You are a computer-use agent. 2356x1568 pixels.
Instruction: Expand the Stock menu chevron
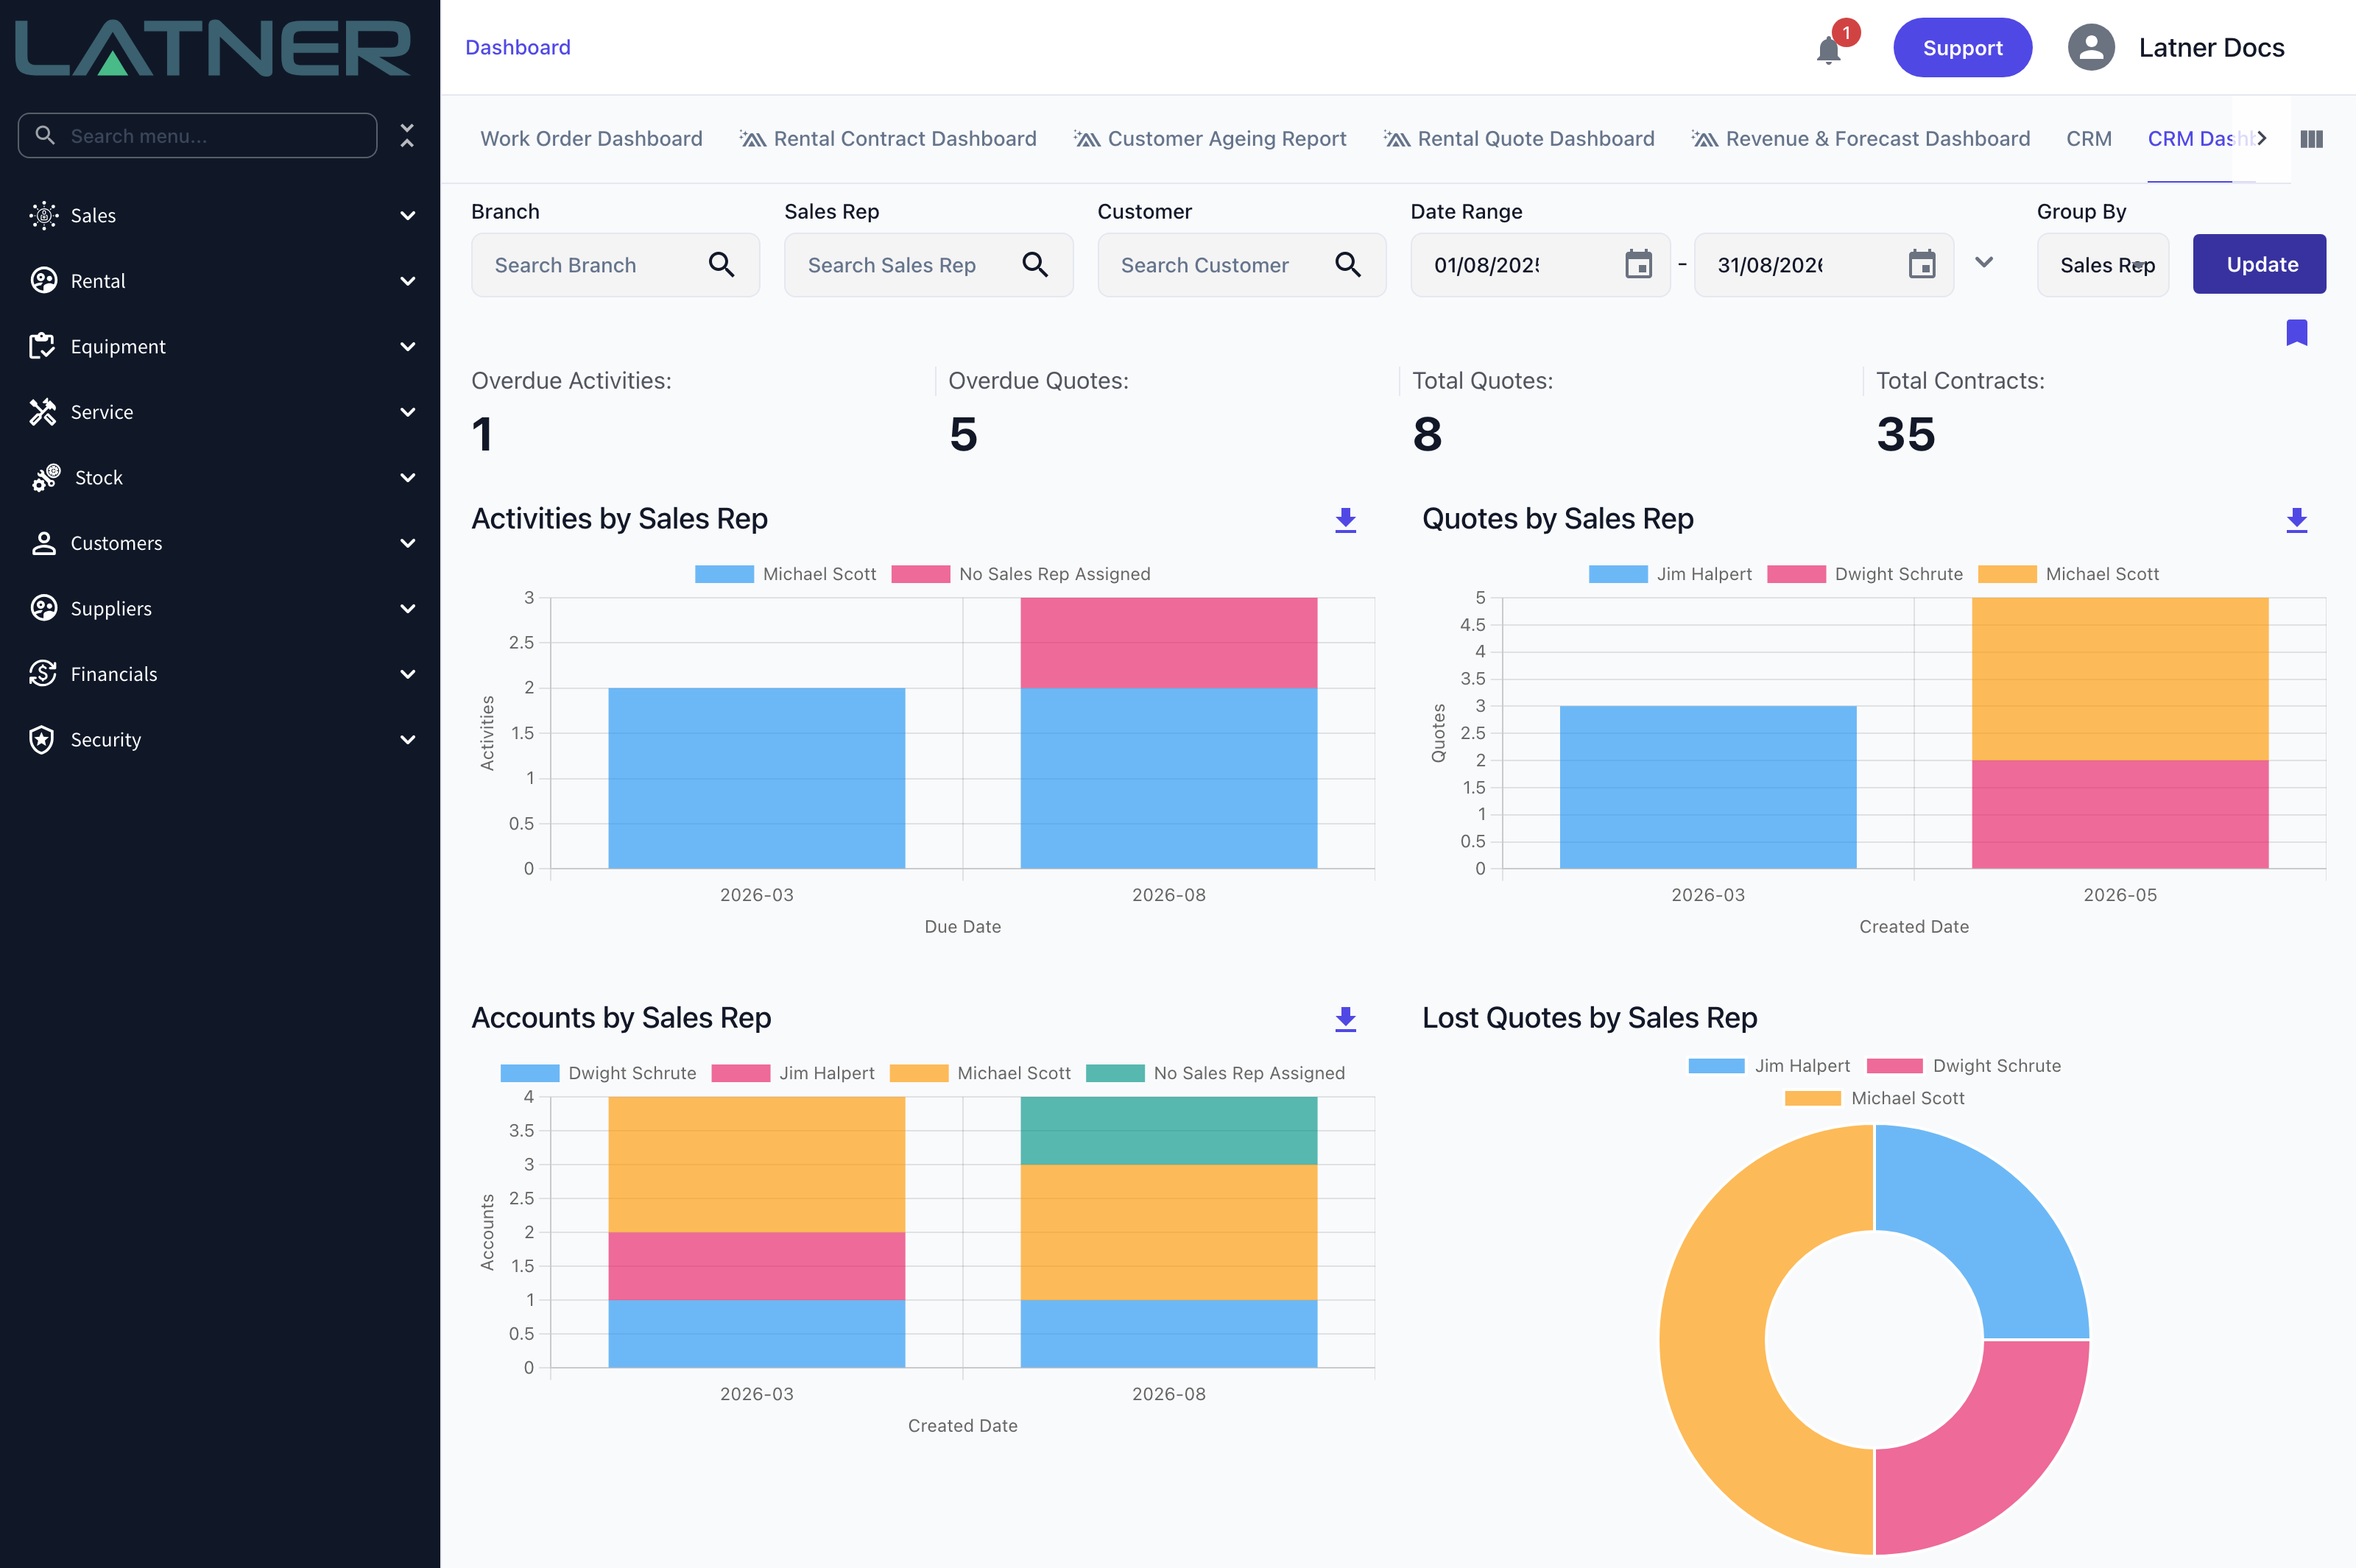point(408,478)
